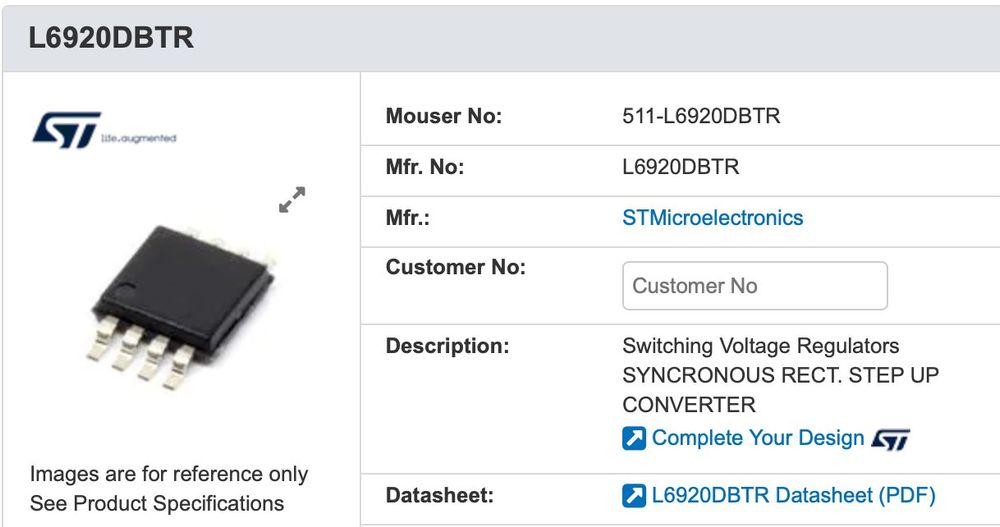Screen dimensions: 1000x527
Task: Click the enlarge image arrows icon
Action: tap(292, 200)
